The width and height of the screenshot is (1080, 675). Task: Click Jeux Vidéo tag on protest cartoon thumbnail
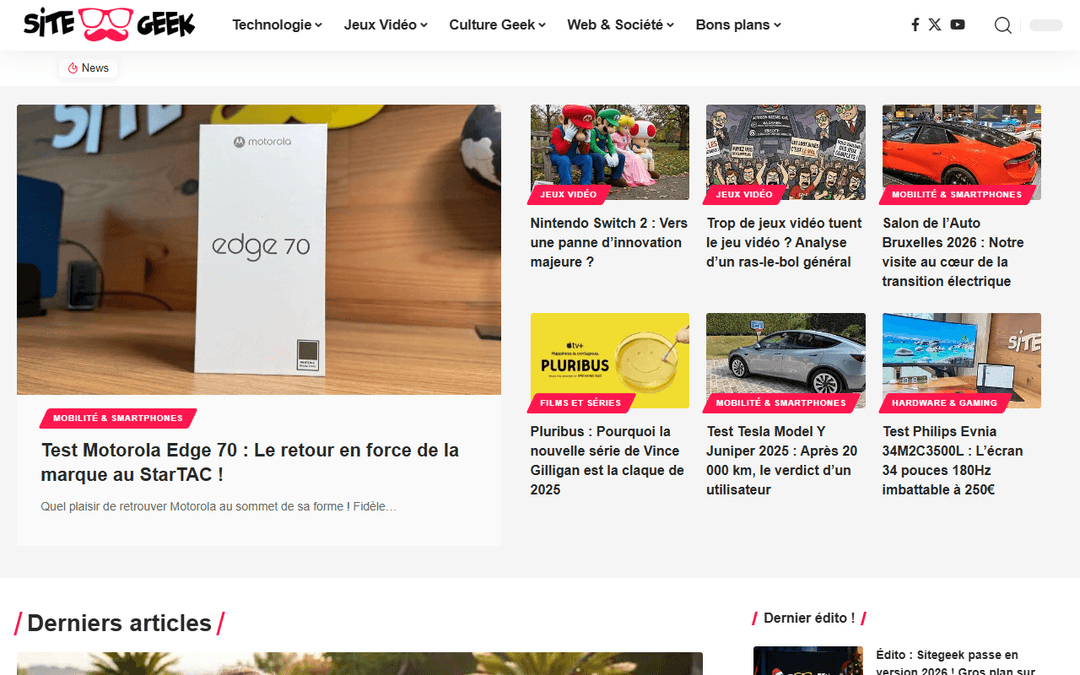tap(744, 195)
